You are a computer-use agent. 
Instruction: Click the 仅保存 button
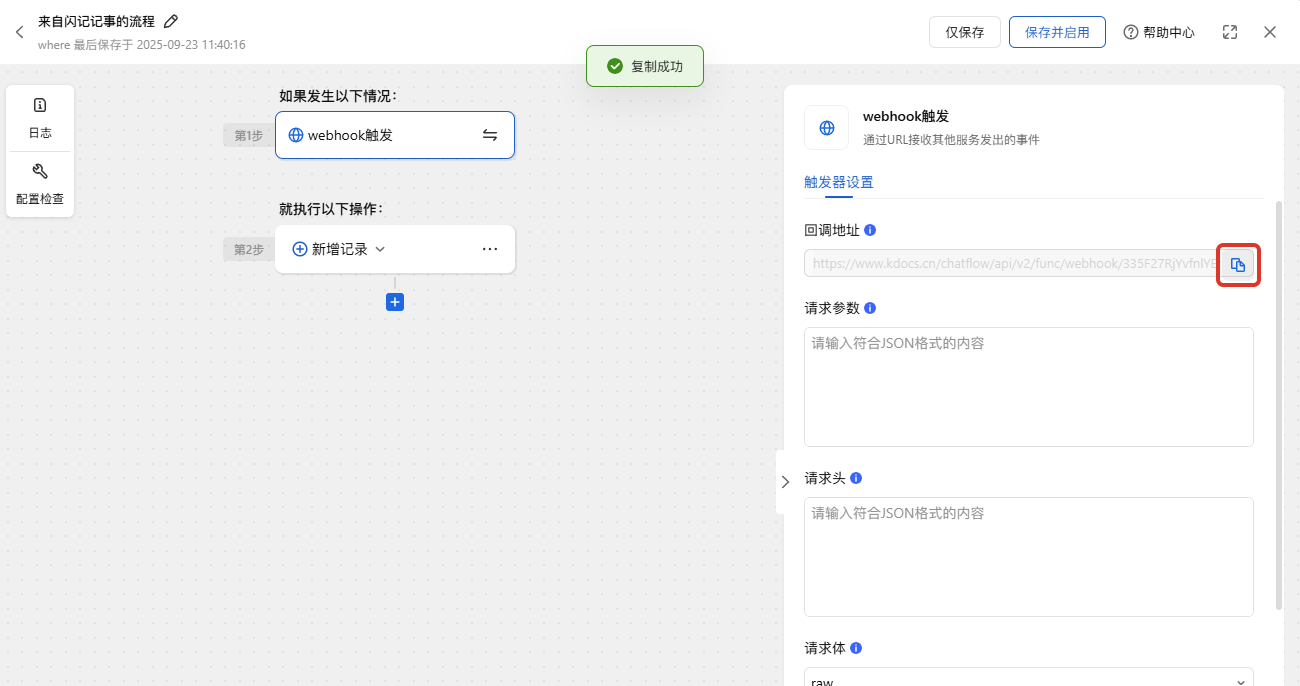pyautogui.click(x=964, y=31)
